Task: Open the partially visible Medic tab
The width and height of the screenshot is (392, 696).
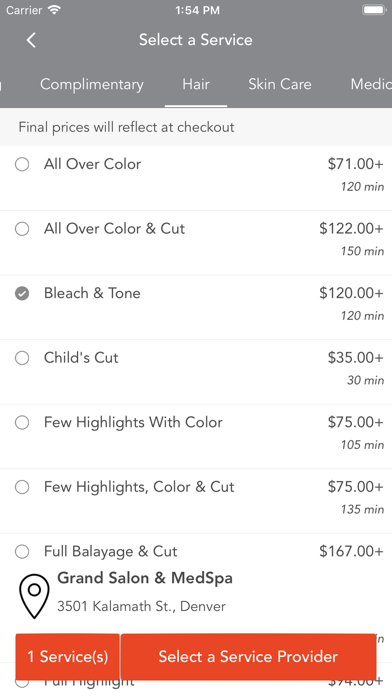Action: 371,84
